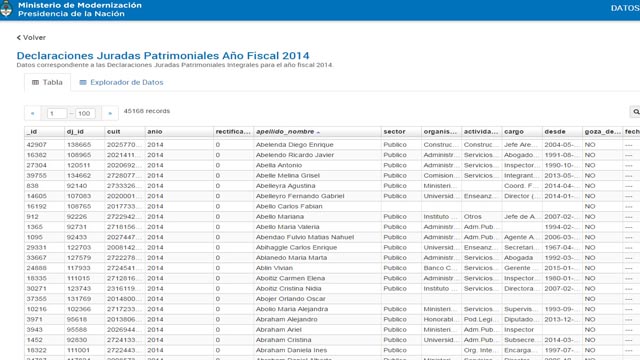Sort by the anio column header
Image resolution: width=640 pixels, height=360 pixels.
179,132
